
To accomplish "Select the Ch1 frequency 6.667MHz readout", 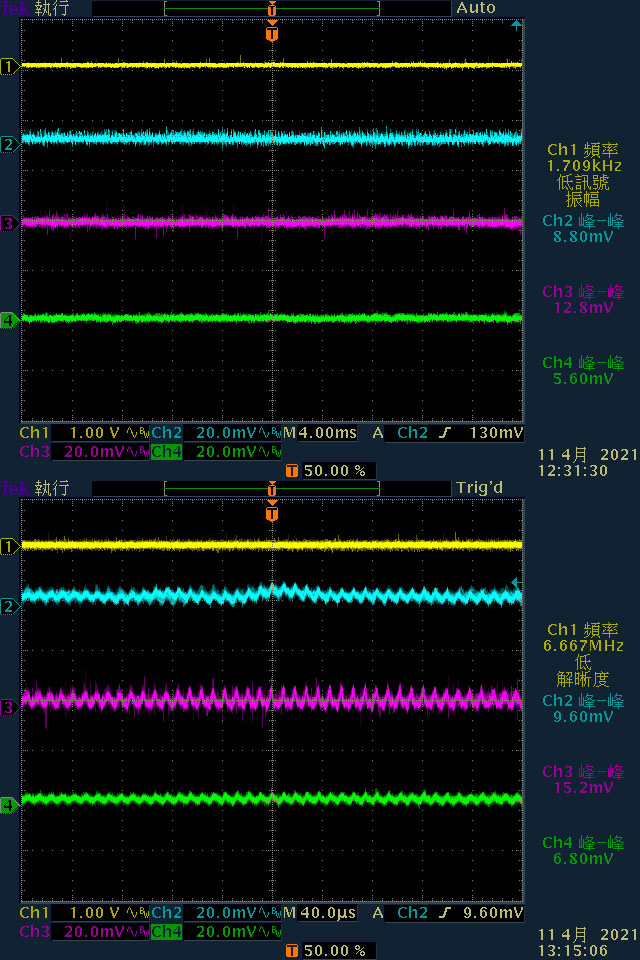I will 584,638.
